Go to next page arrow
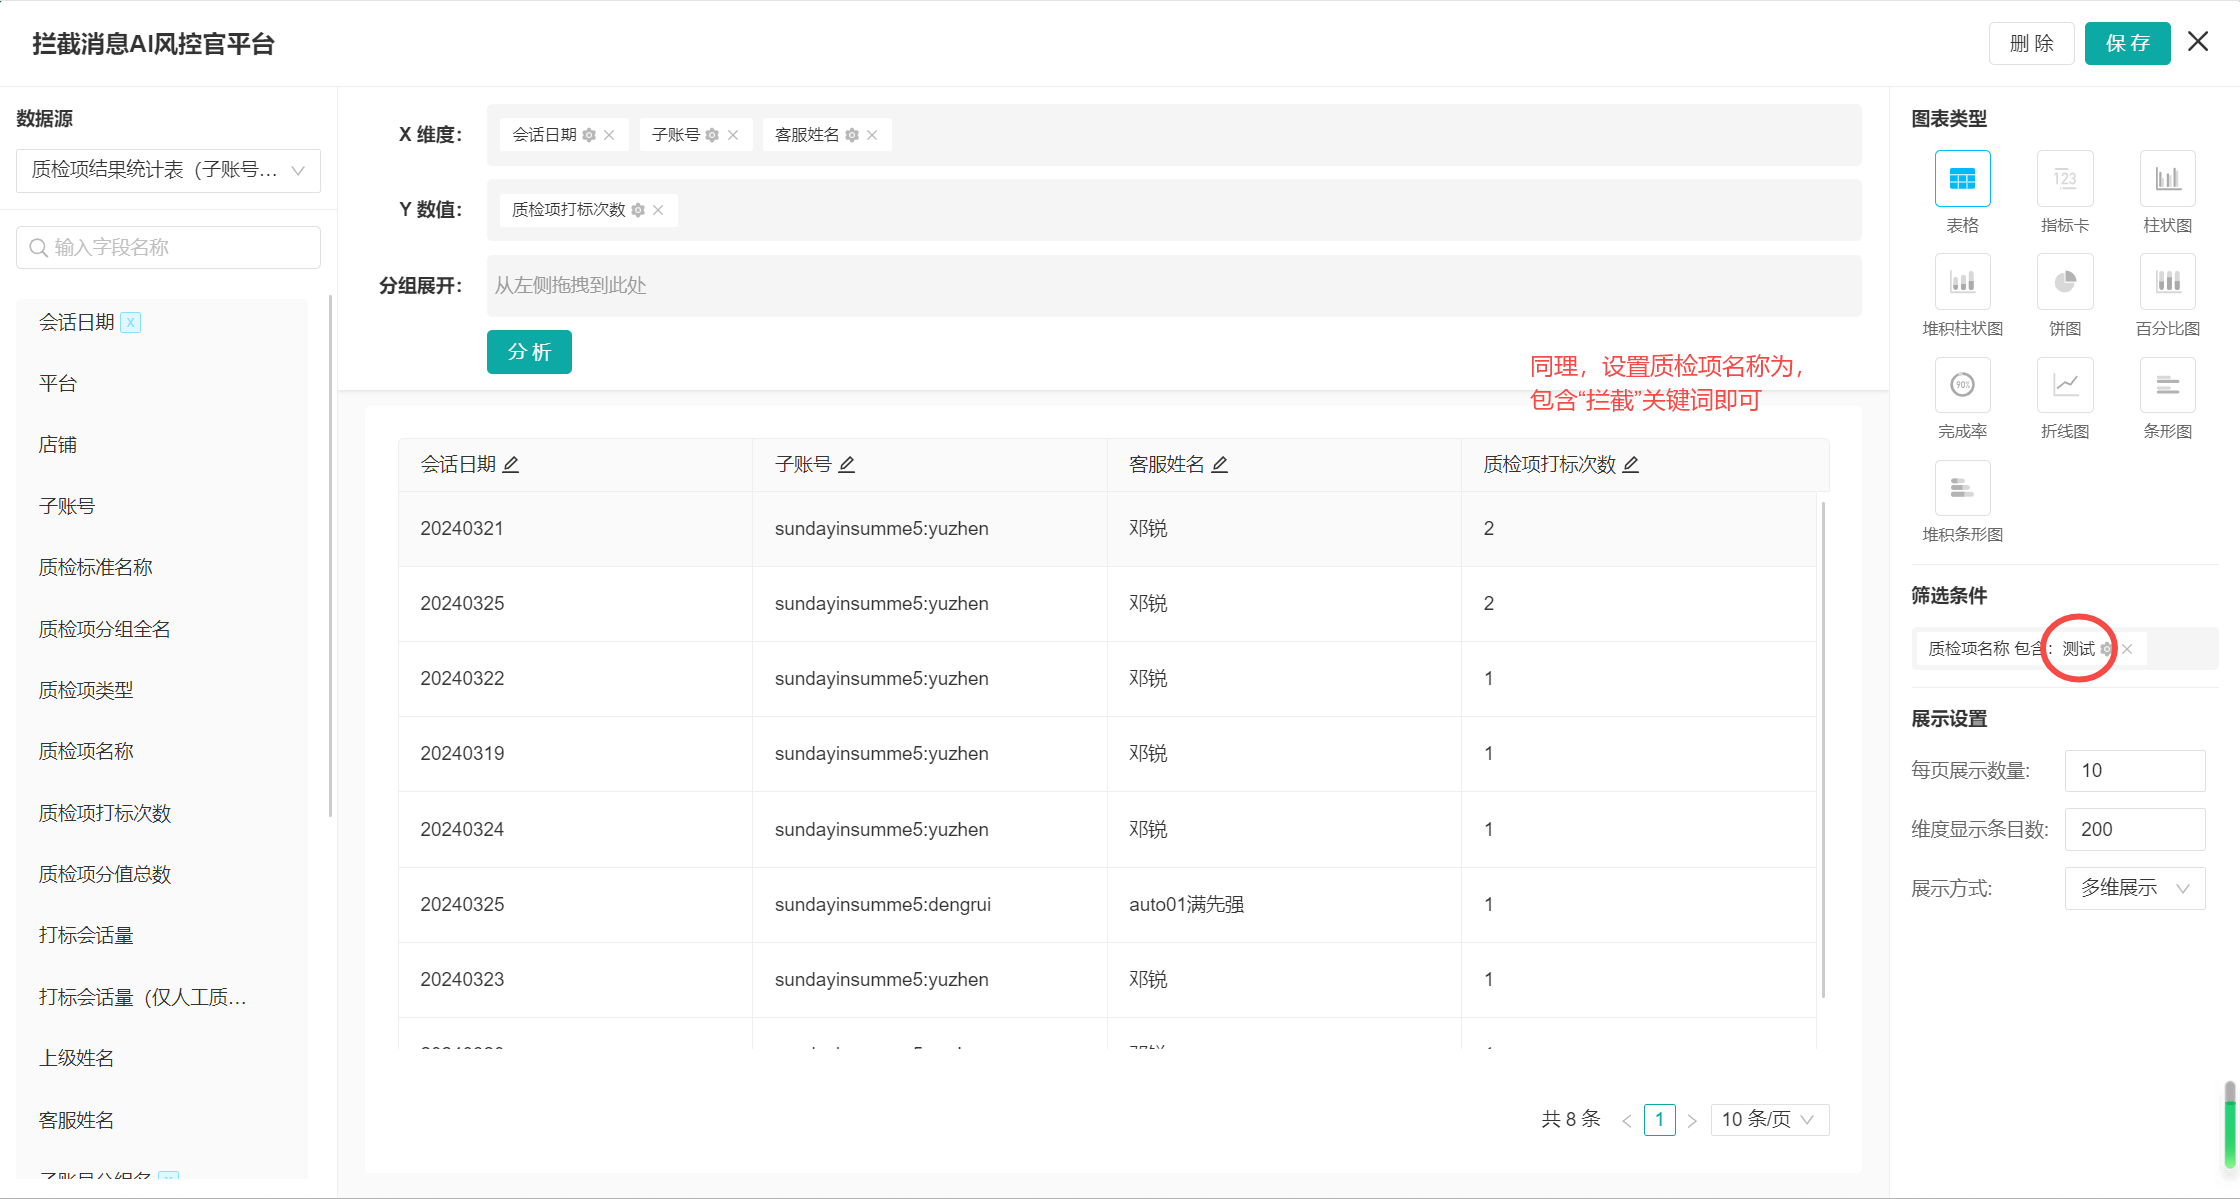The height and width of the screenshot is (1199, 2240). tap(1692, 1120)
